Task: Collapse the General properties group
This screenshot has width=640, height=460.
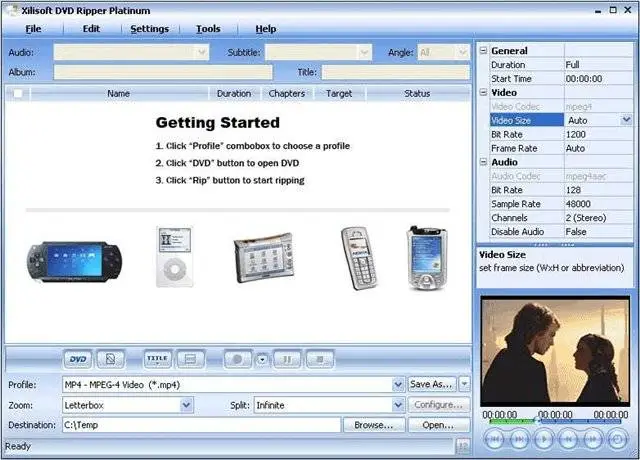Action: click(483, 51)
